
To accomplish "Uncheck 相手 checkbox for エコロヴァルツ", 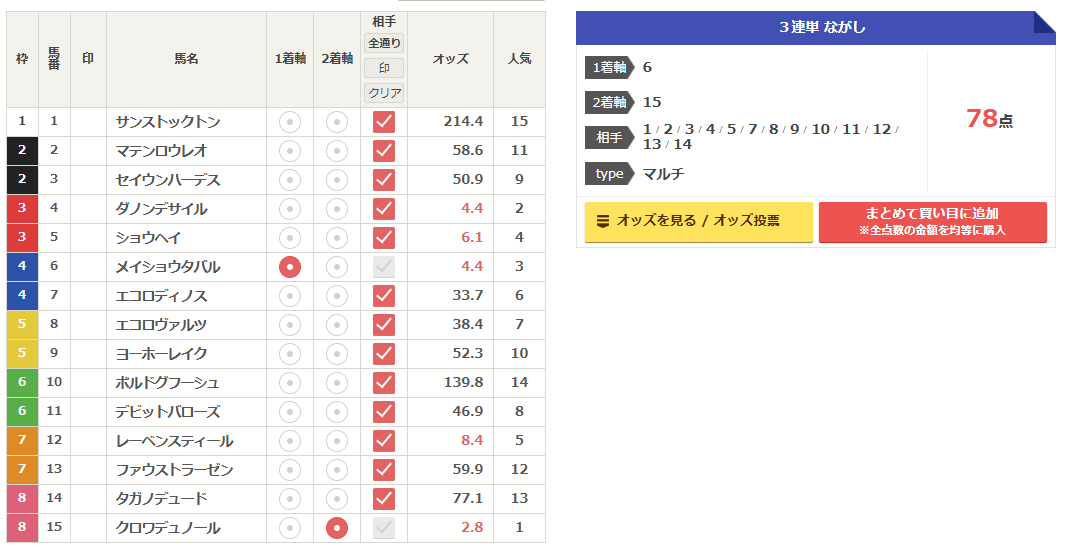I will [384, 325].
